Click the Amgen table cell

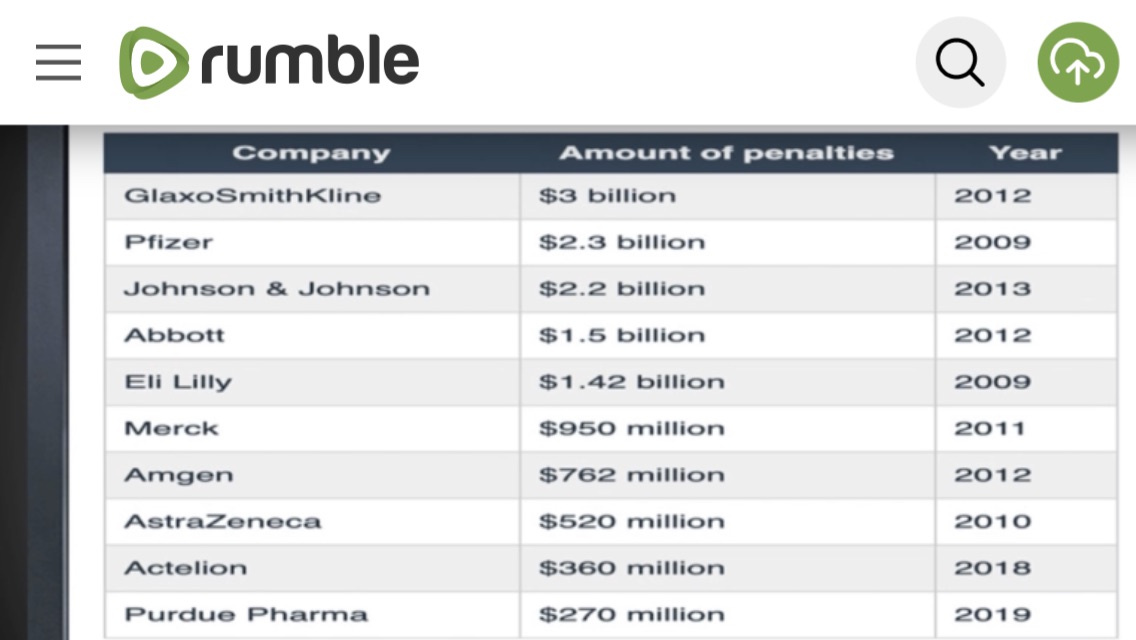(178, 475)
